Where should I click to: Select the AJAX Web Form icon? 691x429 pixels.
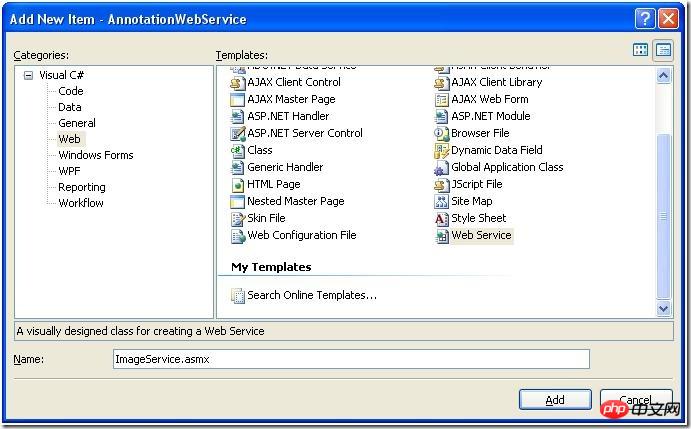pos(442,100)
